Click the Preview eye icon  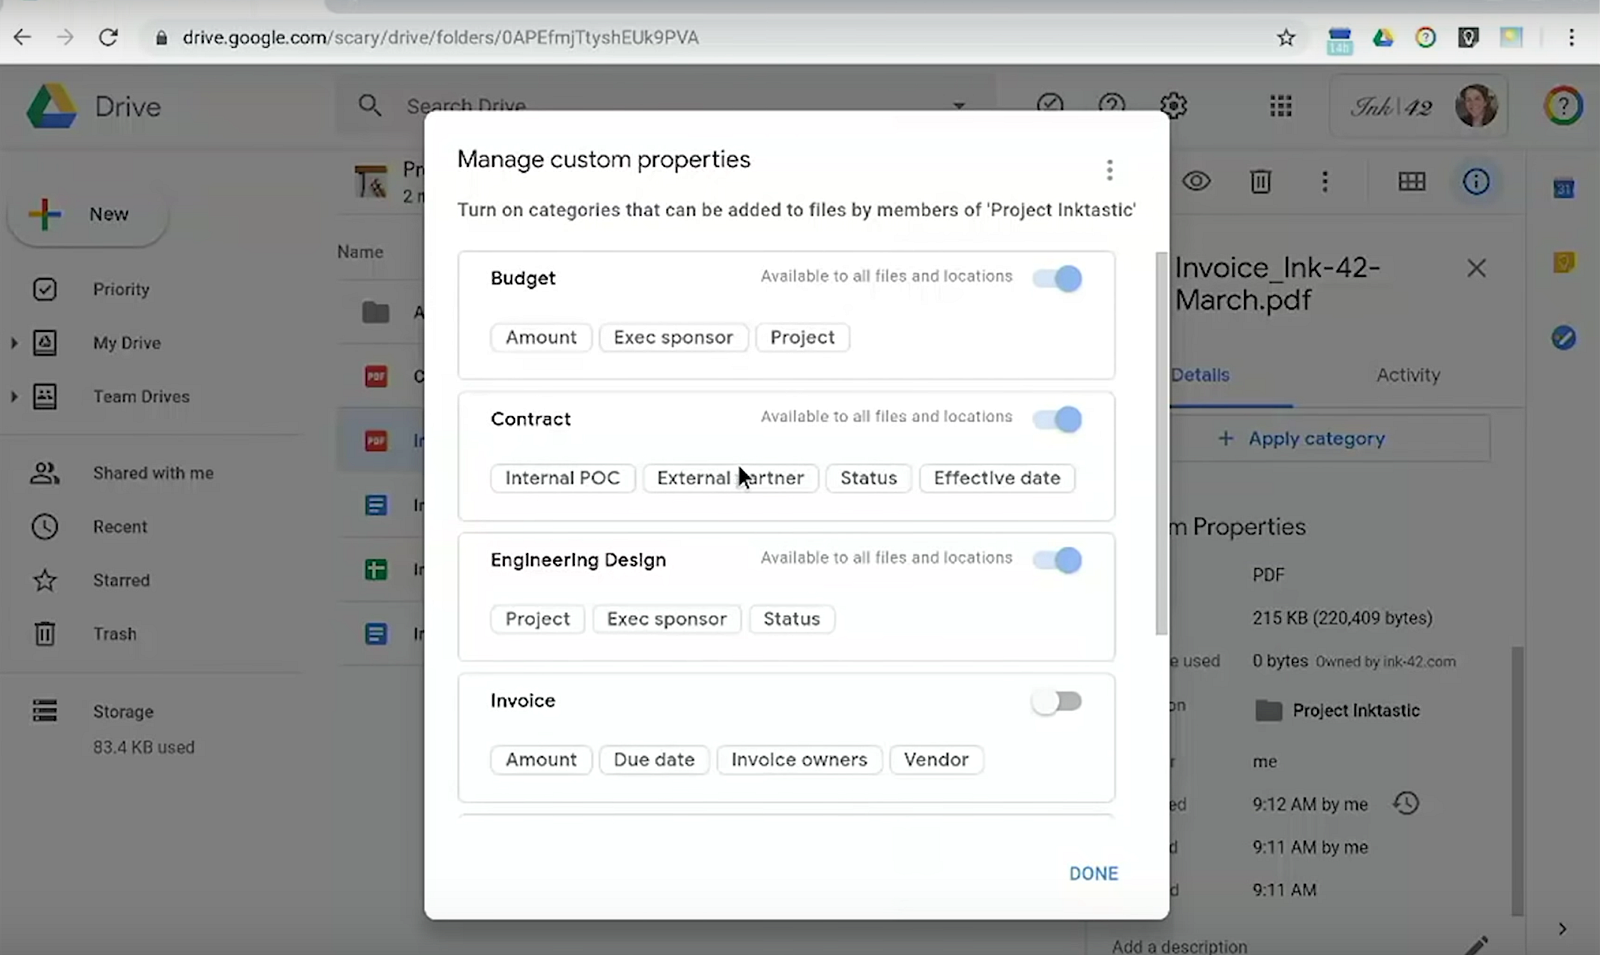[x=1196, y=181]
